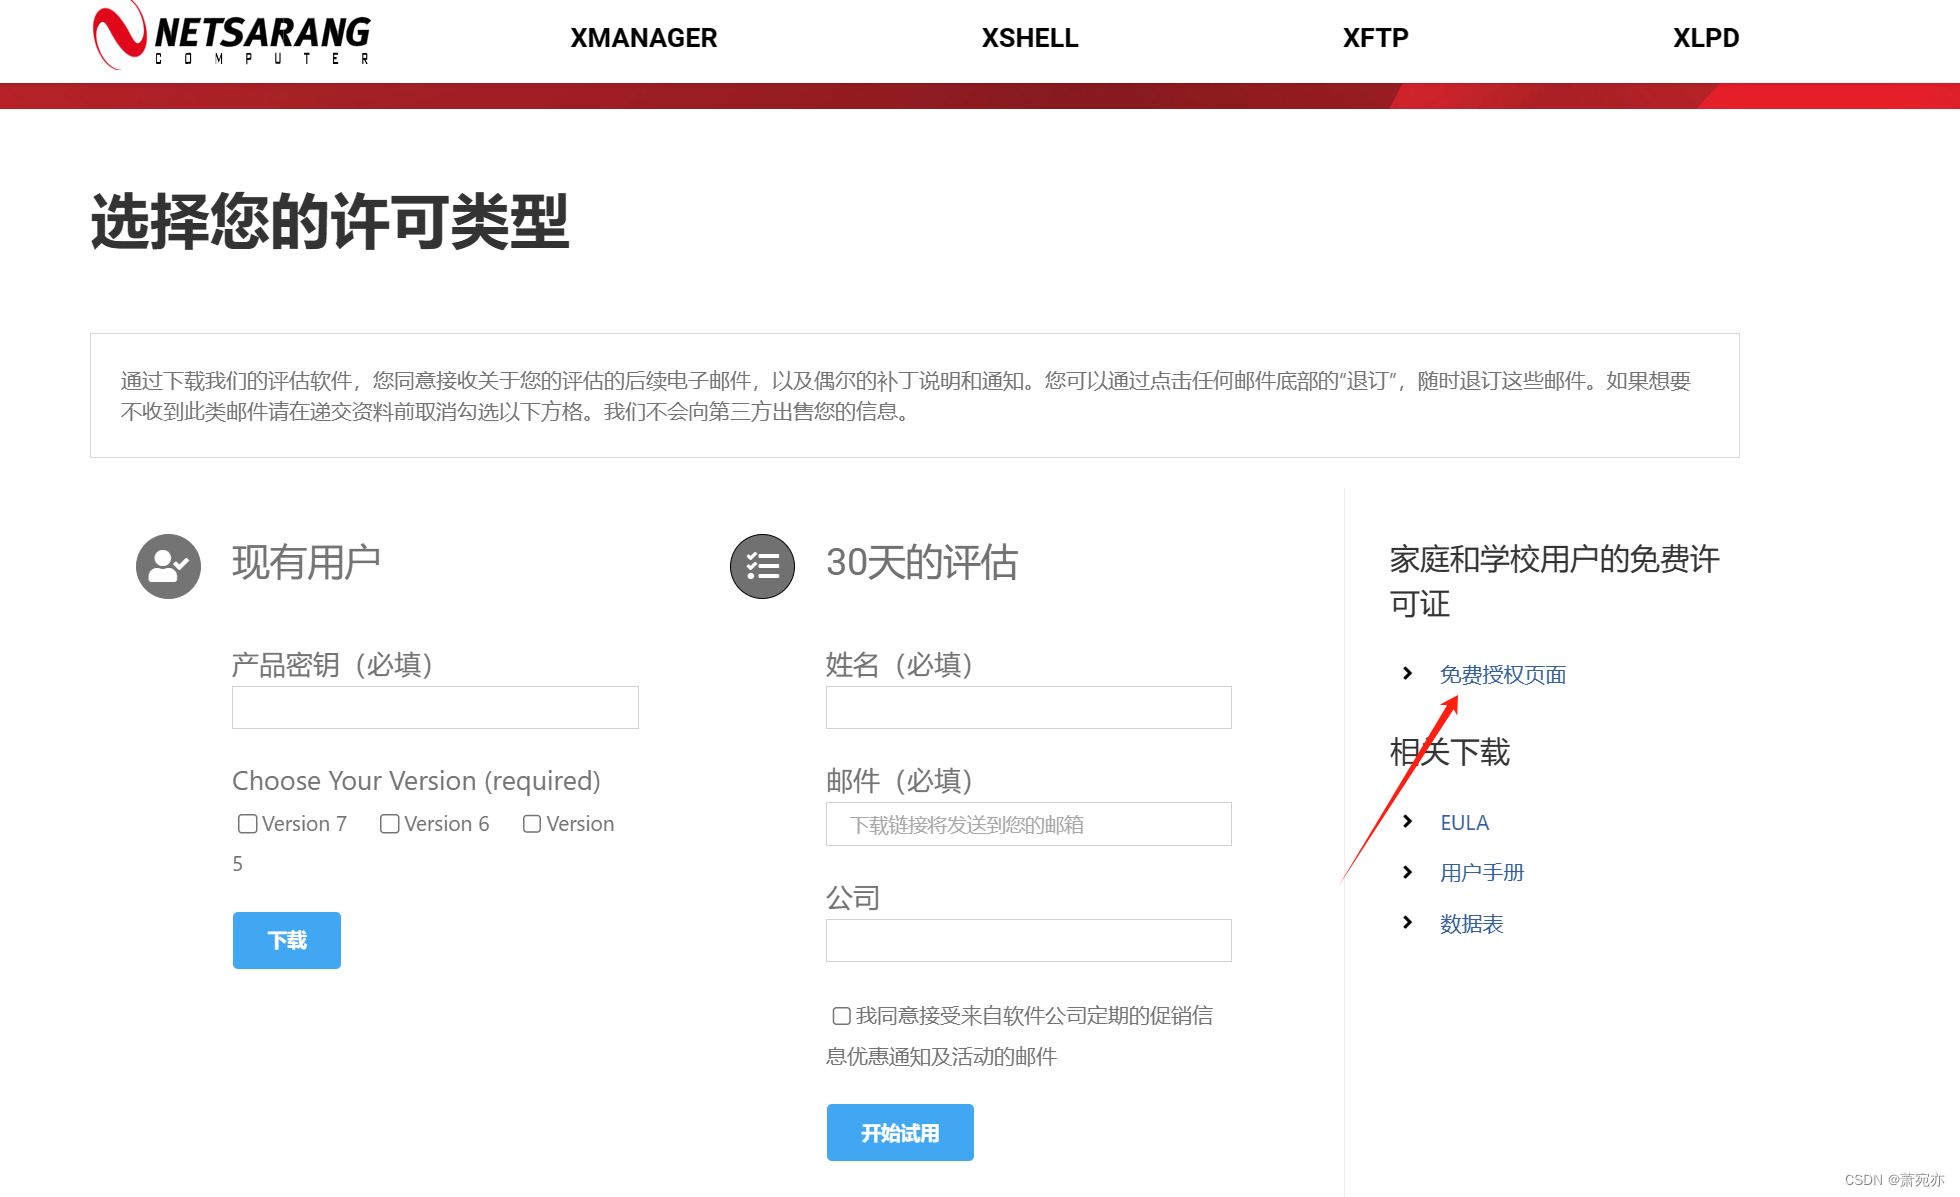The width and height of the screenshot is (1960, 1197).
Task: Open the 免费授权页面 link
Action: point(1503,674)
